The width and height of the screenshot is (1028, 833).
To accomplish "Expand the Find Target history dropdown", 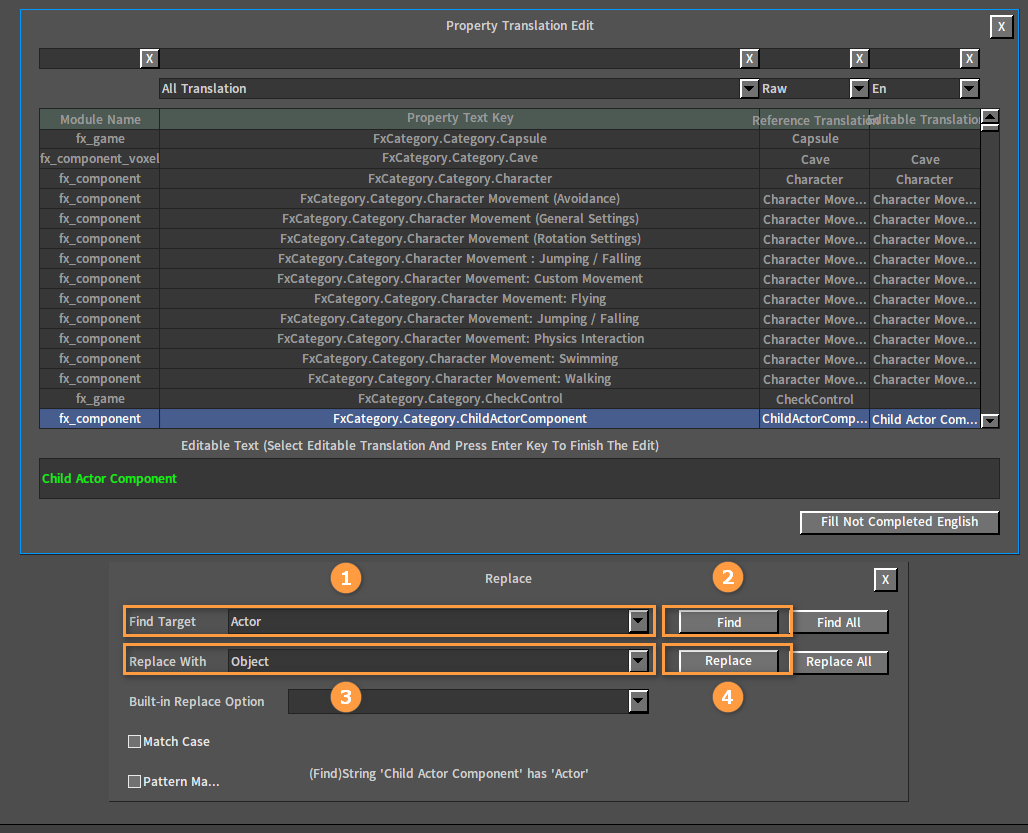I will coord(638,621).
